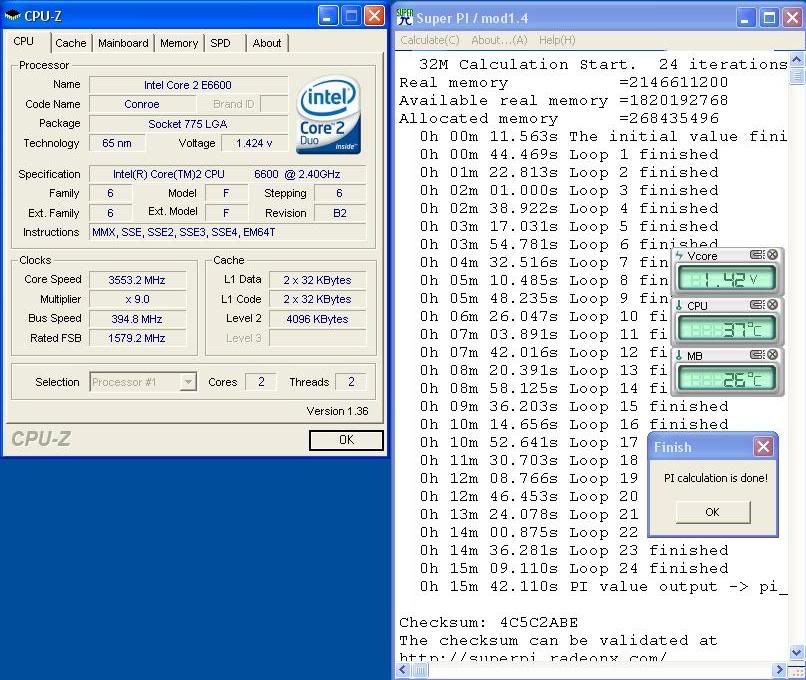Click OK in the CPU-Z window

(x=346, y=440)
